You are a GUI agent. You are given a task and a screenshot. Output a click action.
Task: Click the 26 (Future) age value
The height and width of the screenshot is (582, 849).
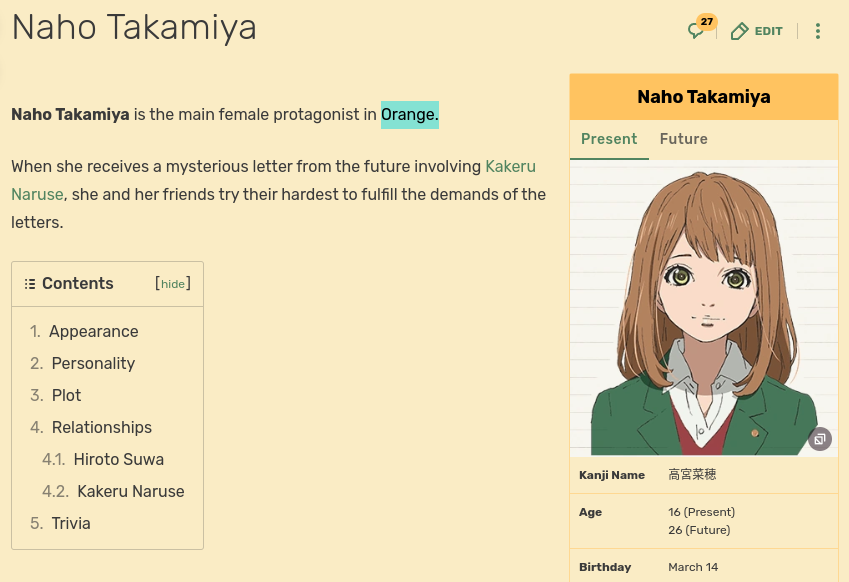[699, 529]
